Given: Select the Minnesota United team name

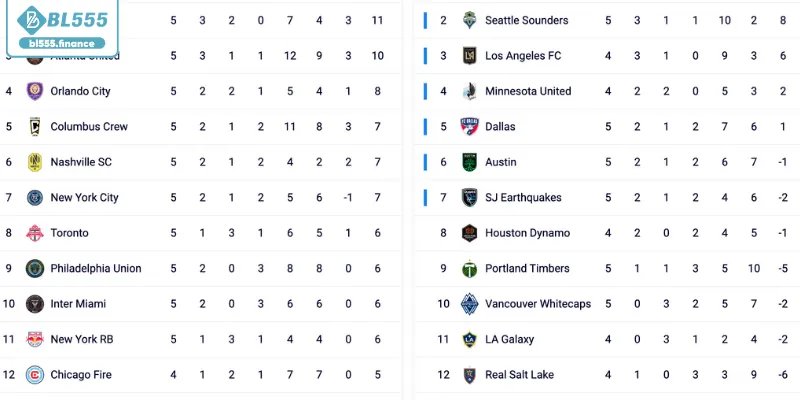Looking at the screenshot, I should [x=528, y=91].
